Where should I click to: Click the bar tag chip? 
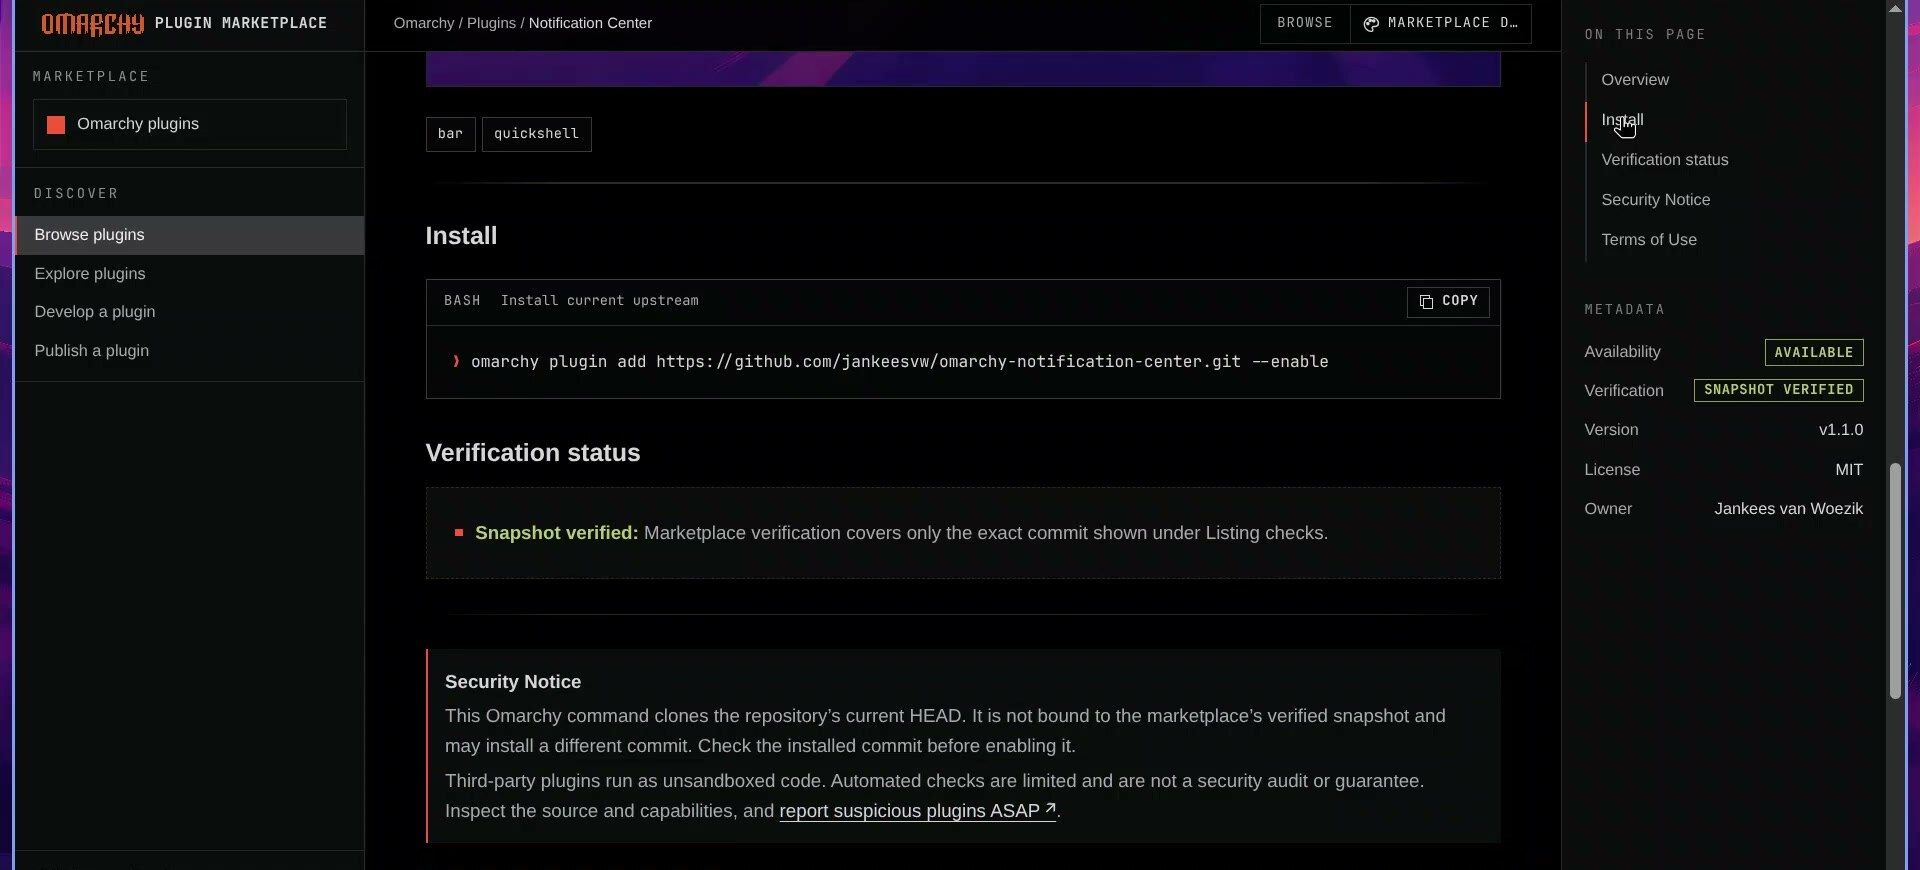click(x=450, y=134)
